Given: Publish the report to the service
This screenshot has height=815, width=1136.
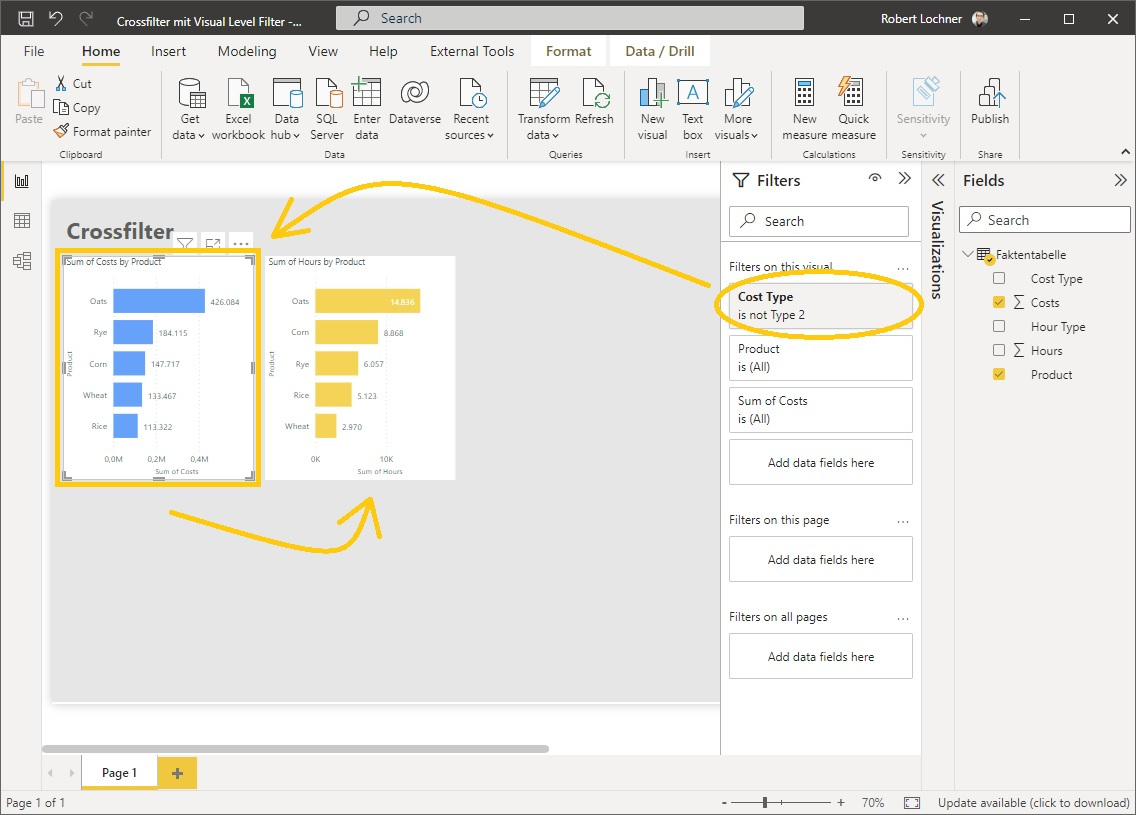Looking at the screenshot, I should click(x=989, y=107).
